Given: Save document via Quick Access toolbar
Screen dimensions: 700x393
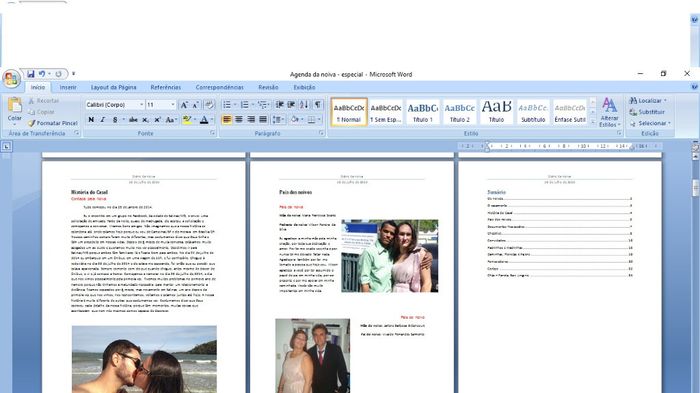Looking at the screenshot, I should (x=31, y=74).
